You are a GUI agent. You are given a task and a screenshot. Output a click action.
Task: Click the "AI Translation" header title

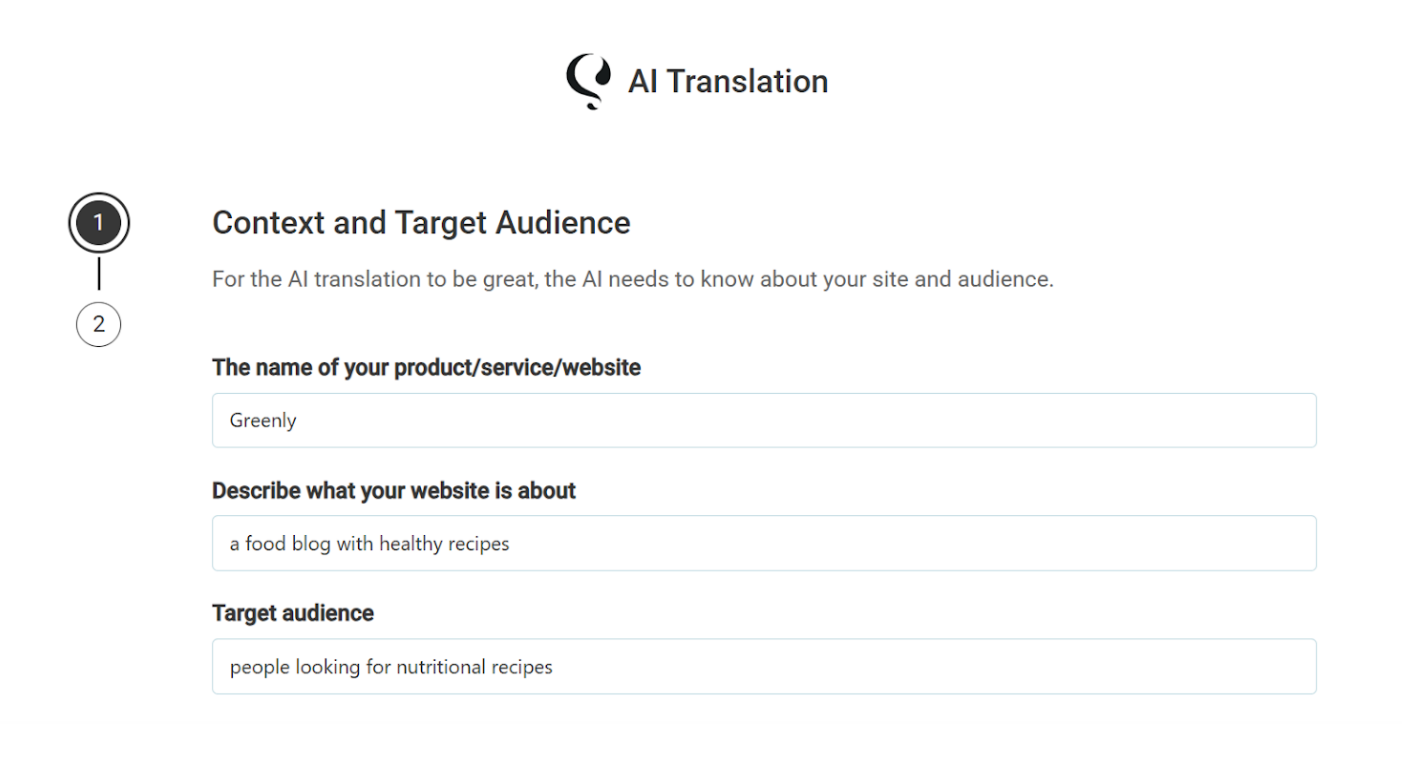(x=727, y=81)
